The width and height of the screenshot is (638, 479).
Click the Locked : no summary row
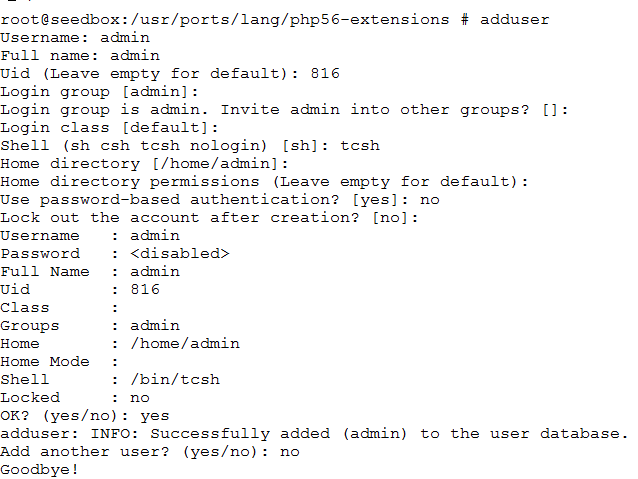pyautogui.click(x=75, y=398)
